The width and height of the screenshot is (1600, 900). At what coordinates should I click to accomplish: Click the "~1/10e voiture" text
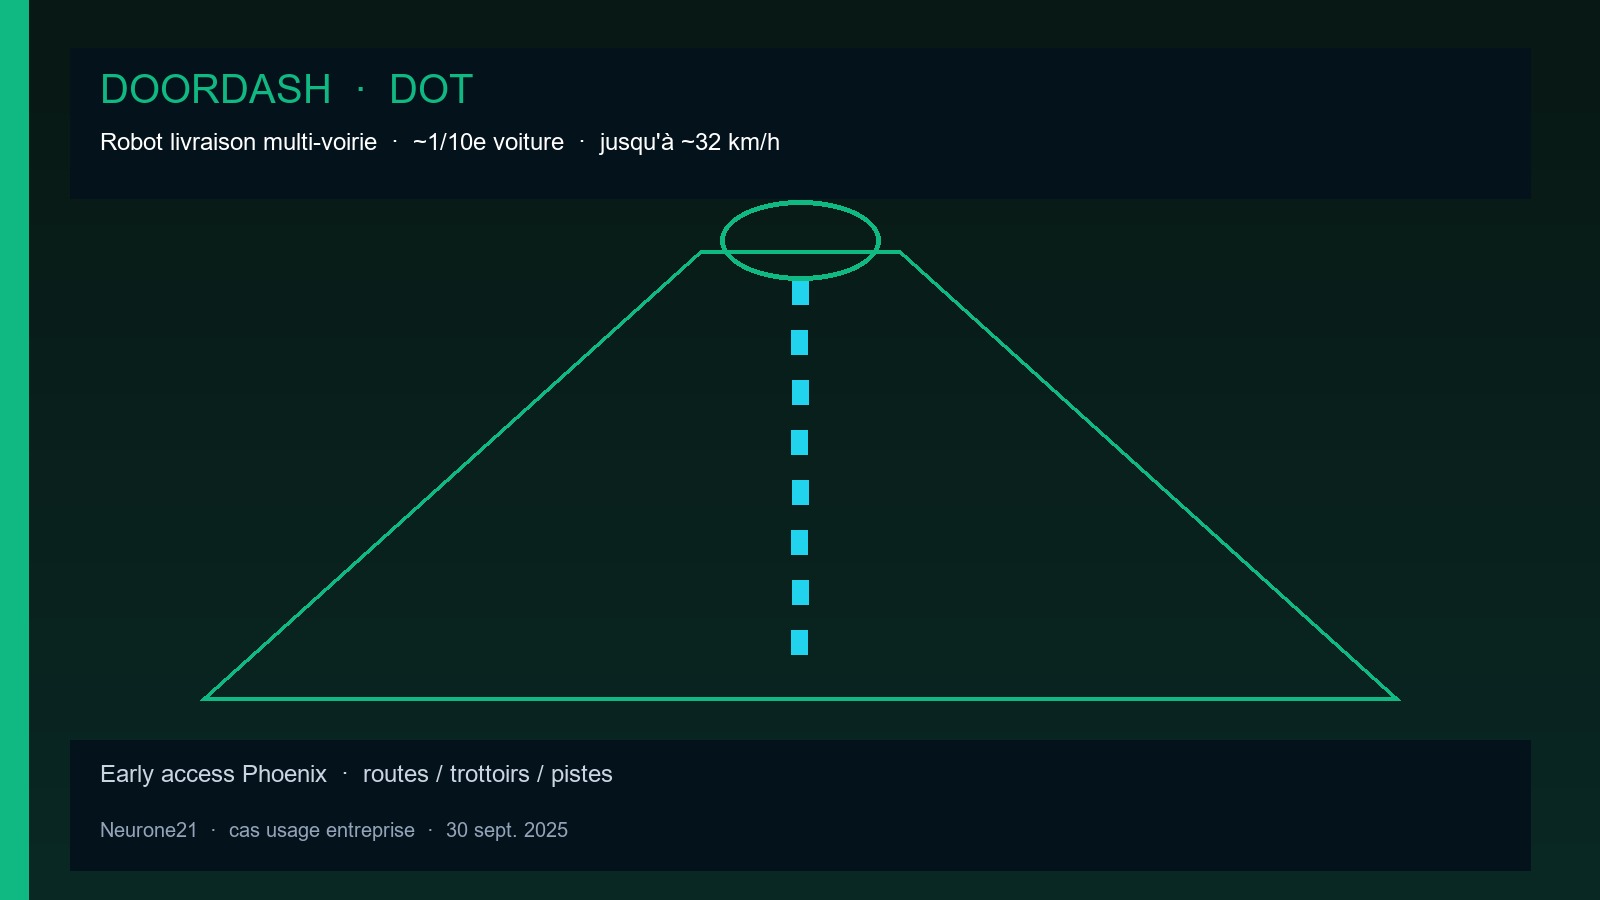pyautogui.click(x=488, y=142)
